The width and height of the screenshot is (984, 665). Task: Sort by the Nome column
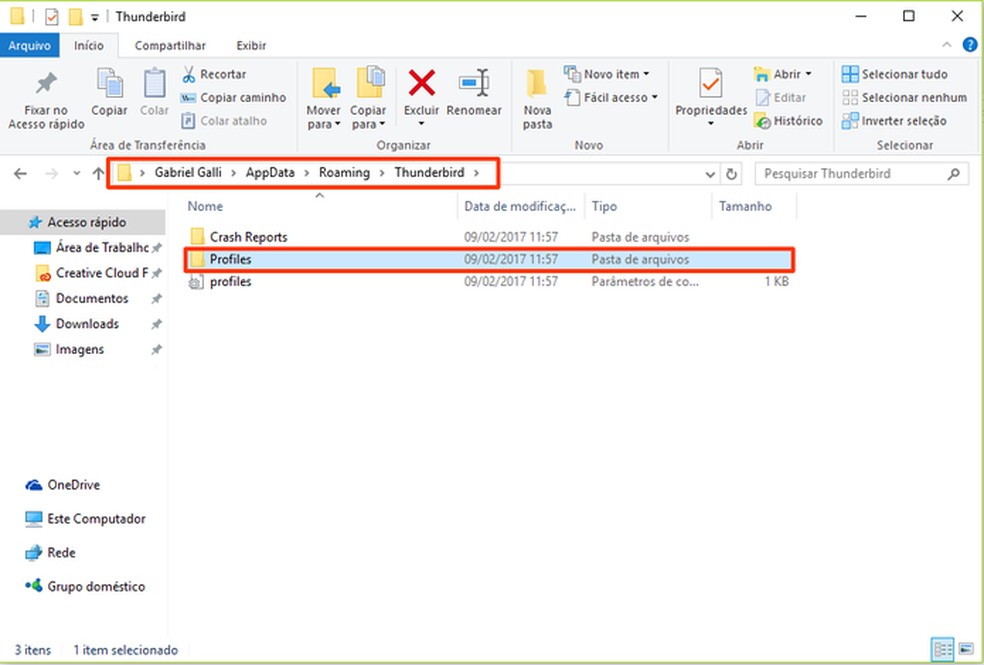point(321,206)
